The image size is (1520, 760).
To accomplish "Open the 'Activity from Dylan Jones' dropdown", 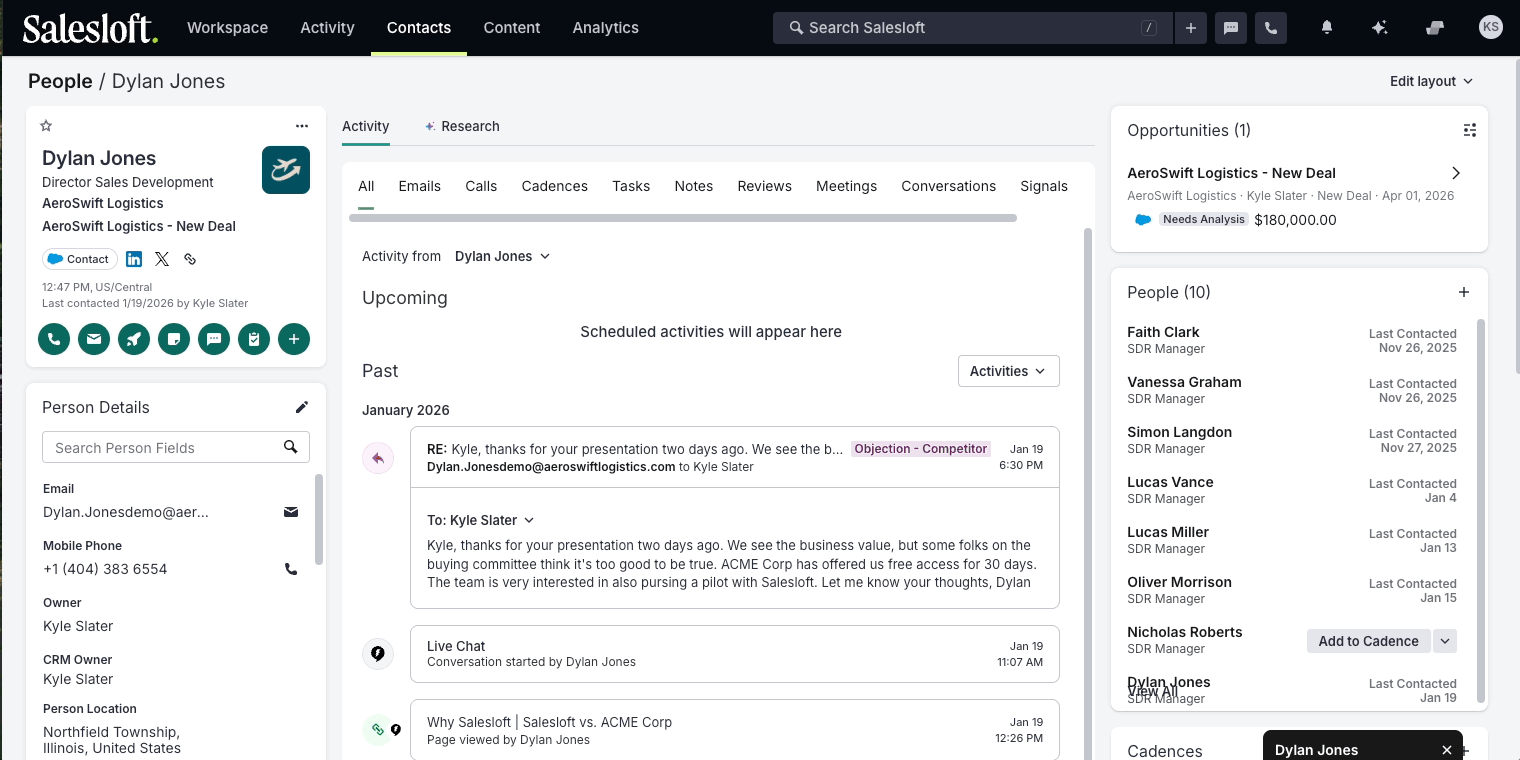I will pyautogui.click(x=502, y=256).
